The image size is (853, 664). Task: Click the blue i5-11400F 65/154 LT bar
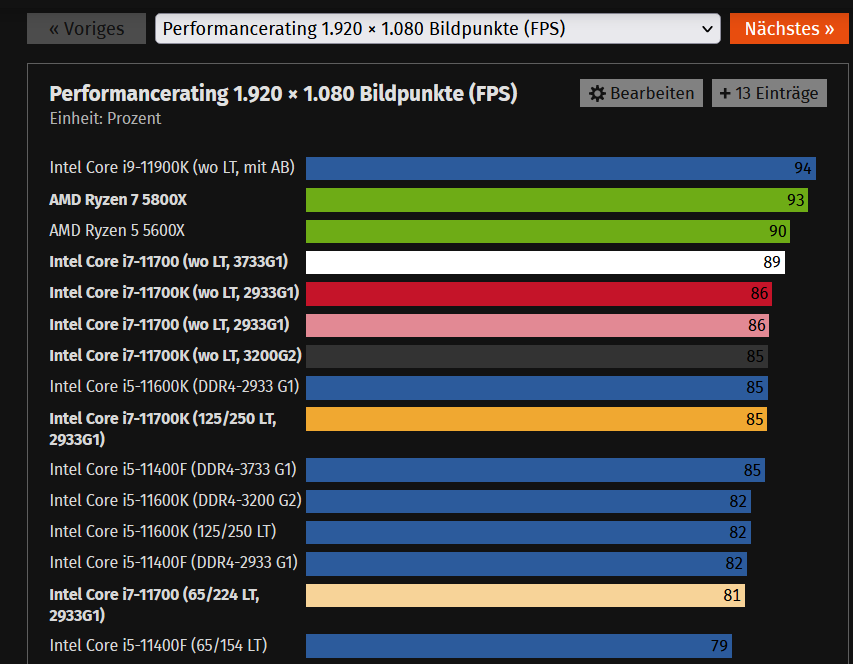pyautogui.click(x=519, y=646)
